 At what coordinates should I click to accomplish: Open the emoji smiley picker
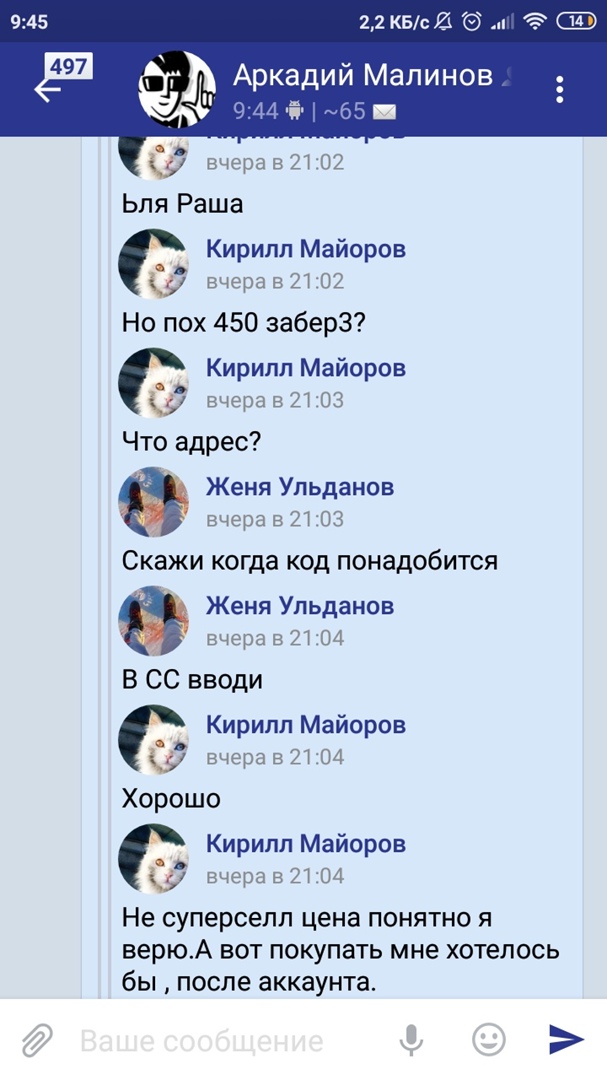(x=488, y=1039)
